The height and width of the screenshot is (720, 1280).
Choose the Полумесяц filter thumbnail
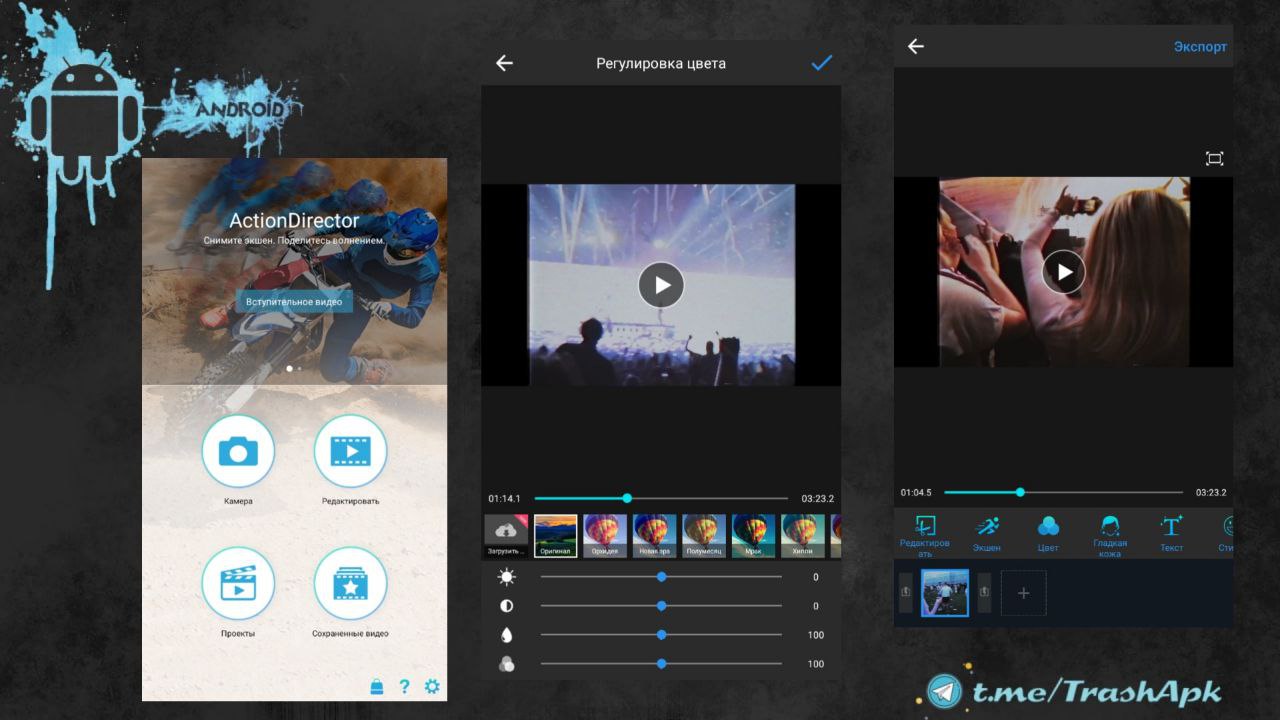(704, 536)
